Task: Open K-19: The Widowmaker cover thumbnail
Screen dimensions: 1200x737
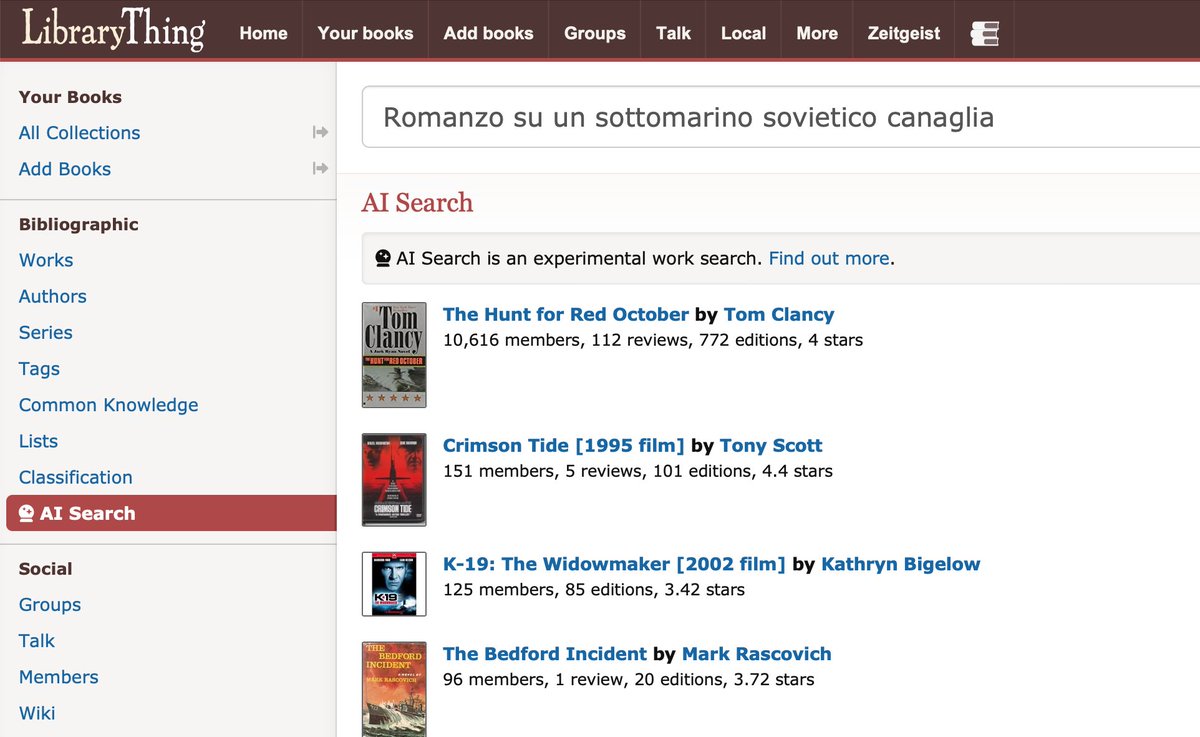Action: click(x=394, y=584)
